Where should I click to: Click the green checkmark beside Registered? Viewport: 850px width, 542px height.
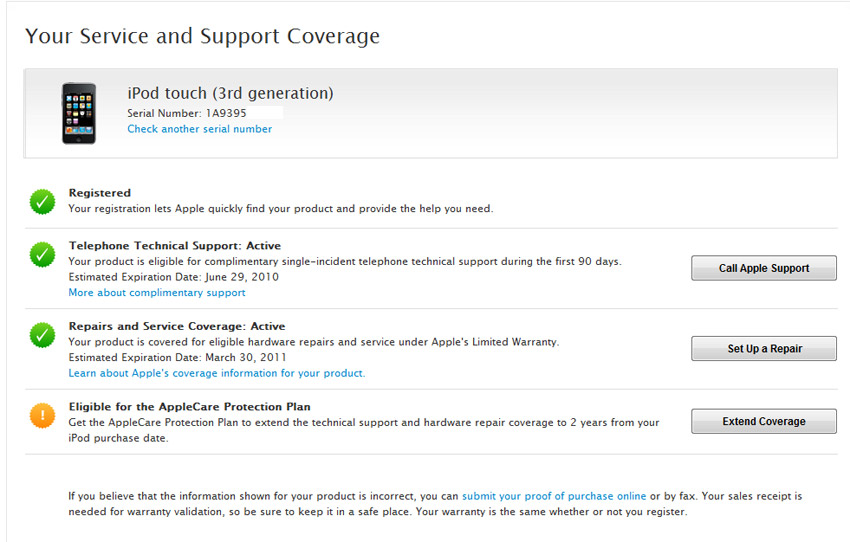[42, 202]
